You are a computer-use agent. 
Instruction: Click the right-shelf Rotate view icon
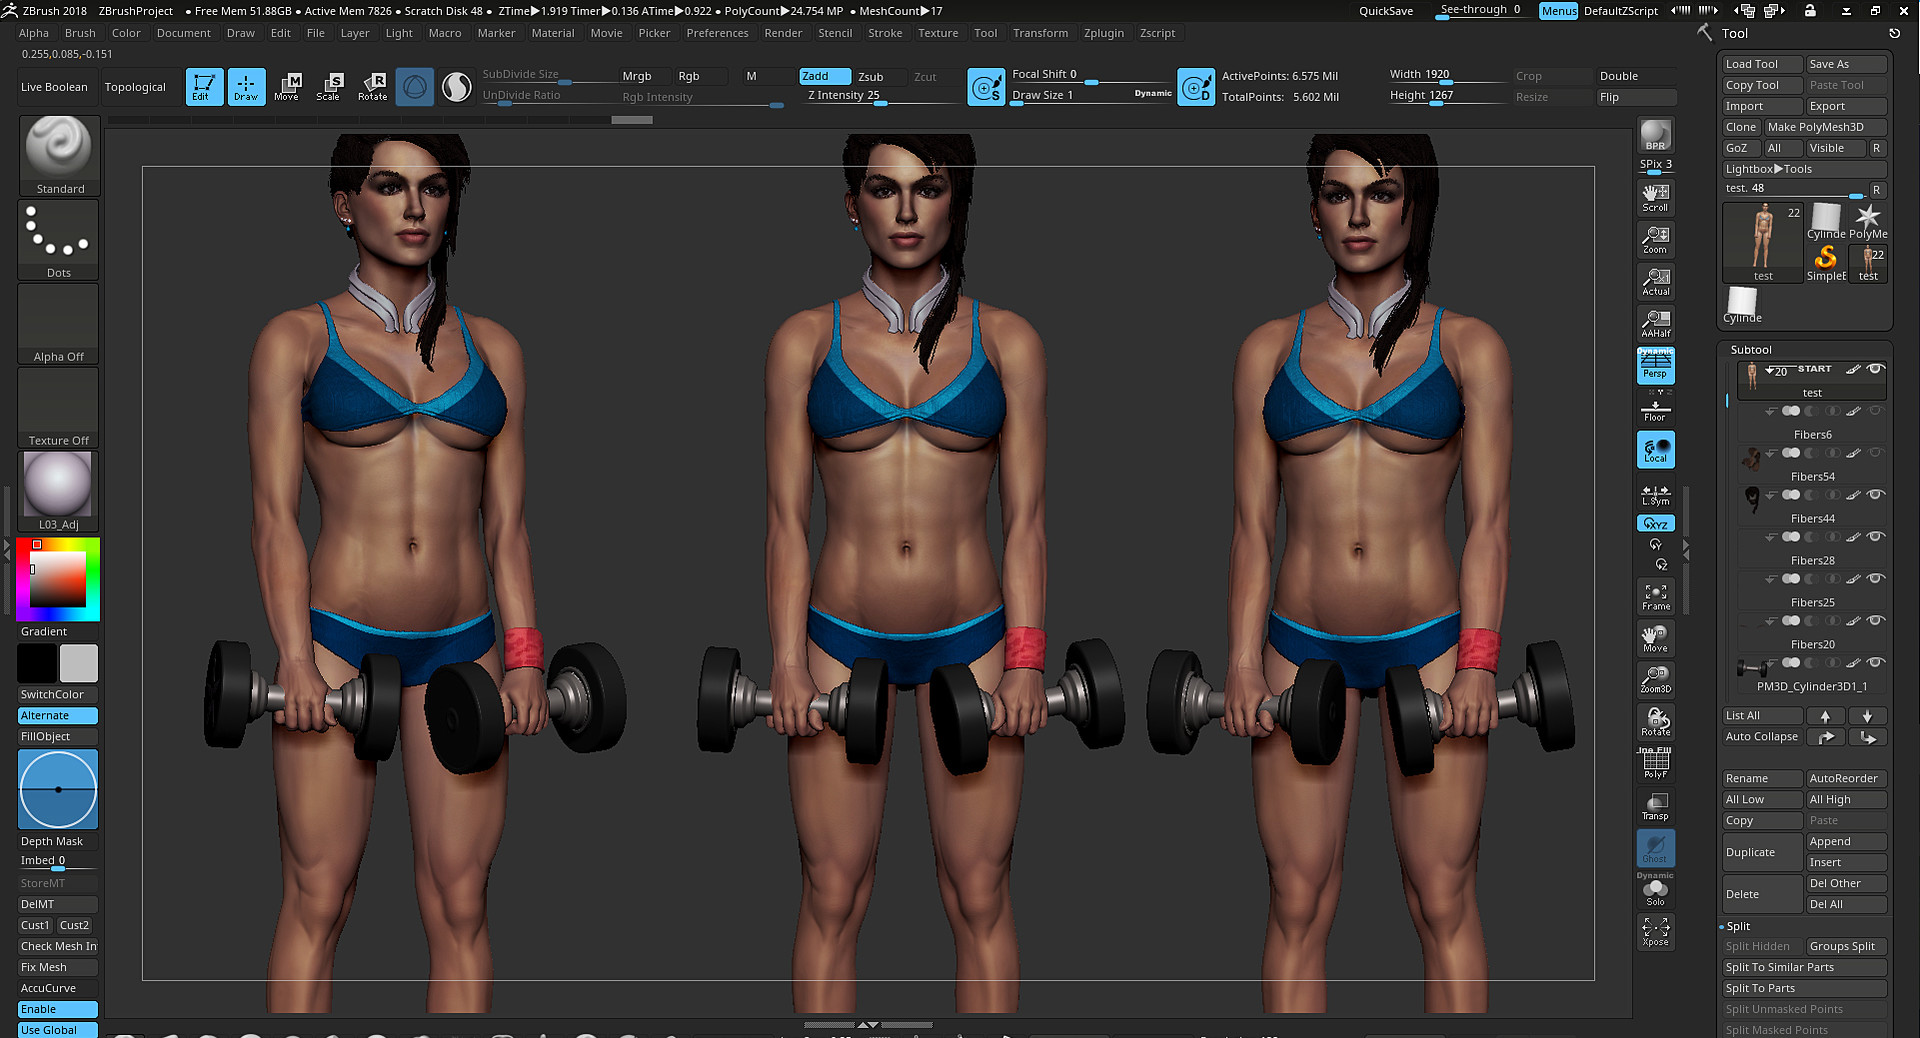point(1655,721)
